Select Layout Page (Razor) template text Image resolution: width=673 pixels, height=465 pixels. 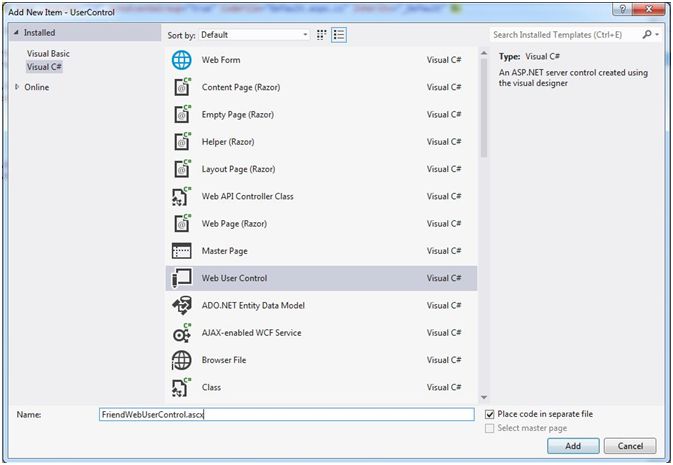(x=238, y=169)
